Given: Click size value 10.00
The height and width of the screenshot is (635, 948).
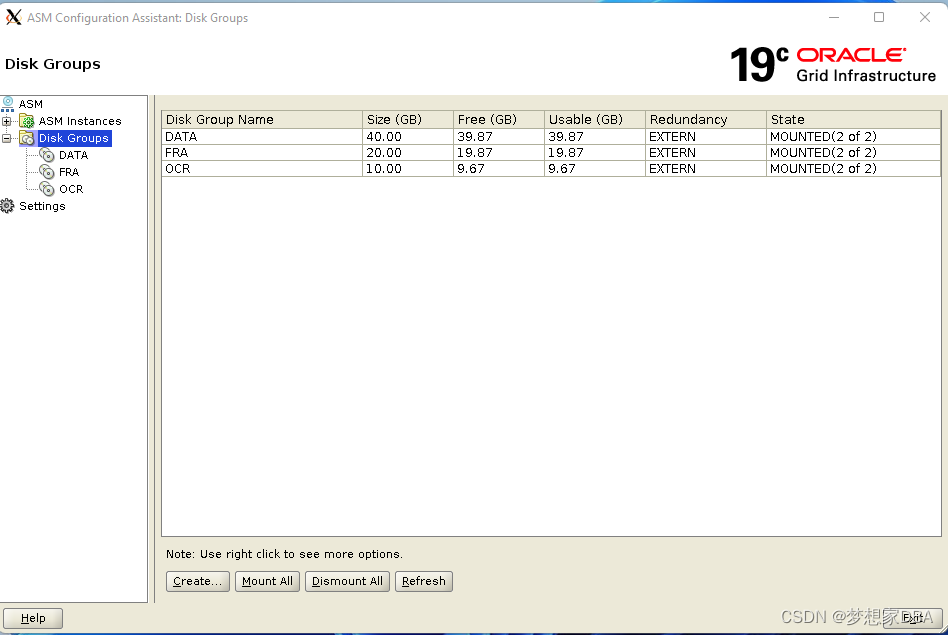Looking at the screenshot, I should 384,169.
